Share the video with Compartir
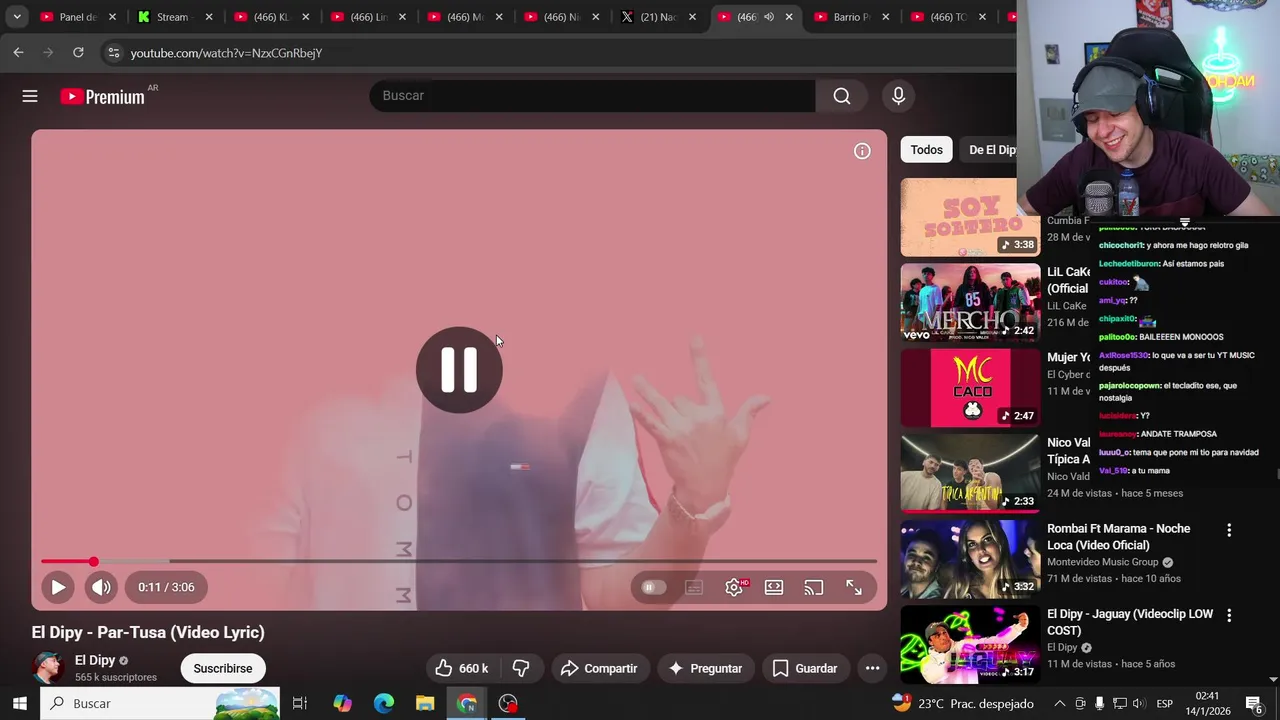This screenshot has width=1280, height=720. pos(599,668)
